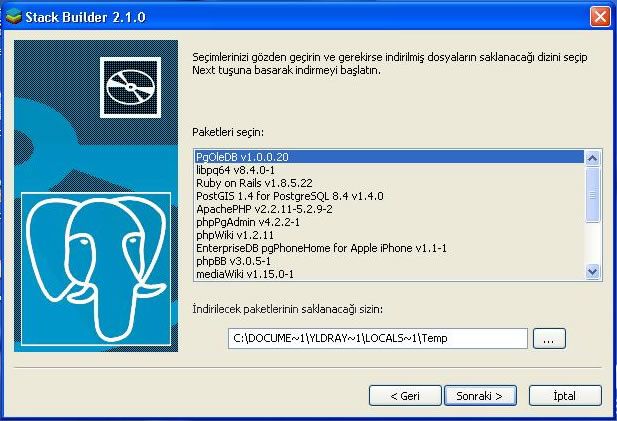Cancel the wizard with İptal
The height and width of the screenshot is (421, 617).
565,395
